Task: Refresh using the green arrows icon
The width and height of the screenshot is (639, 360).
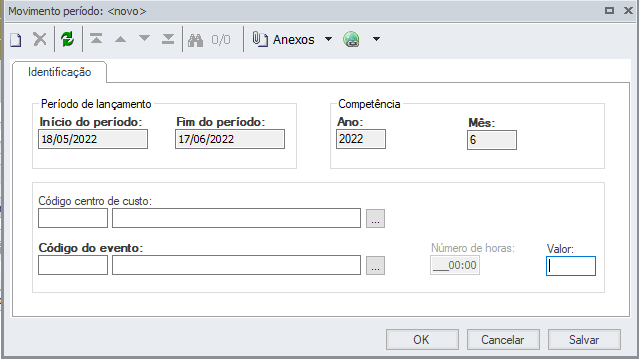Action: [x=67, y=40]
